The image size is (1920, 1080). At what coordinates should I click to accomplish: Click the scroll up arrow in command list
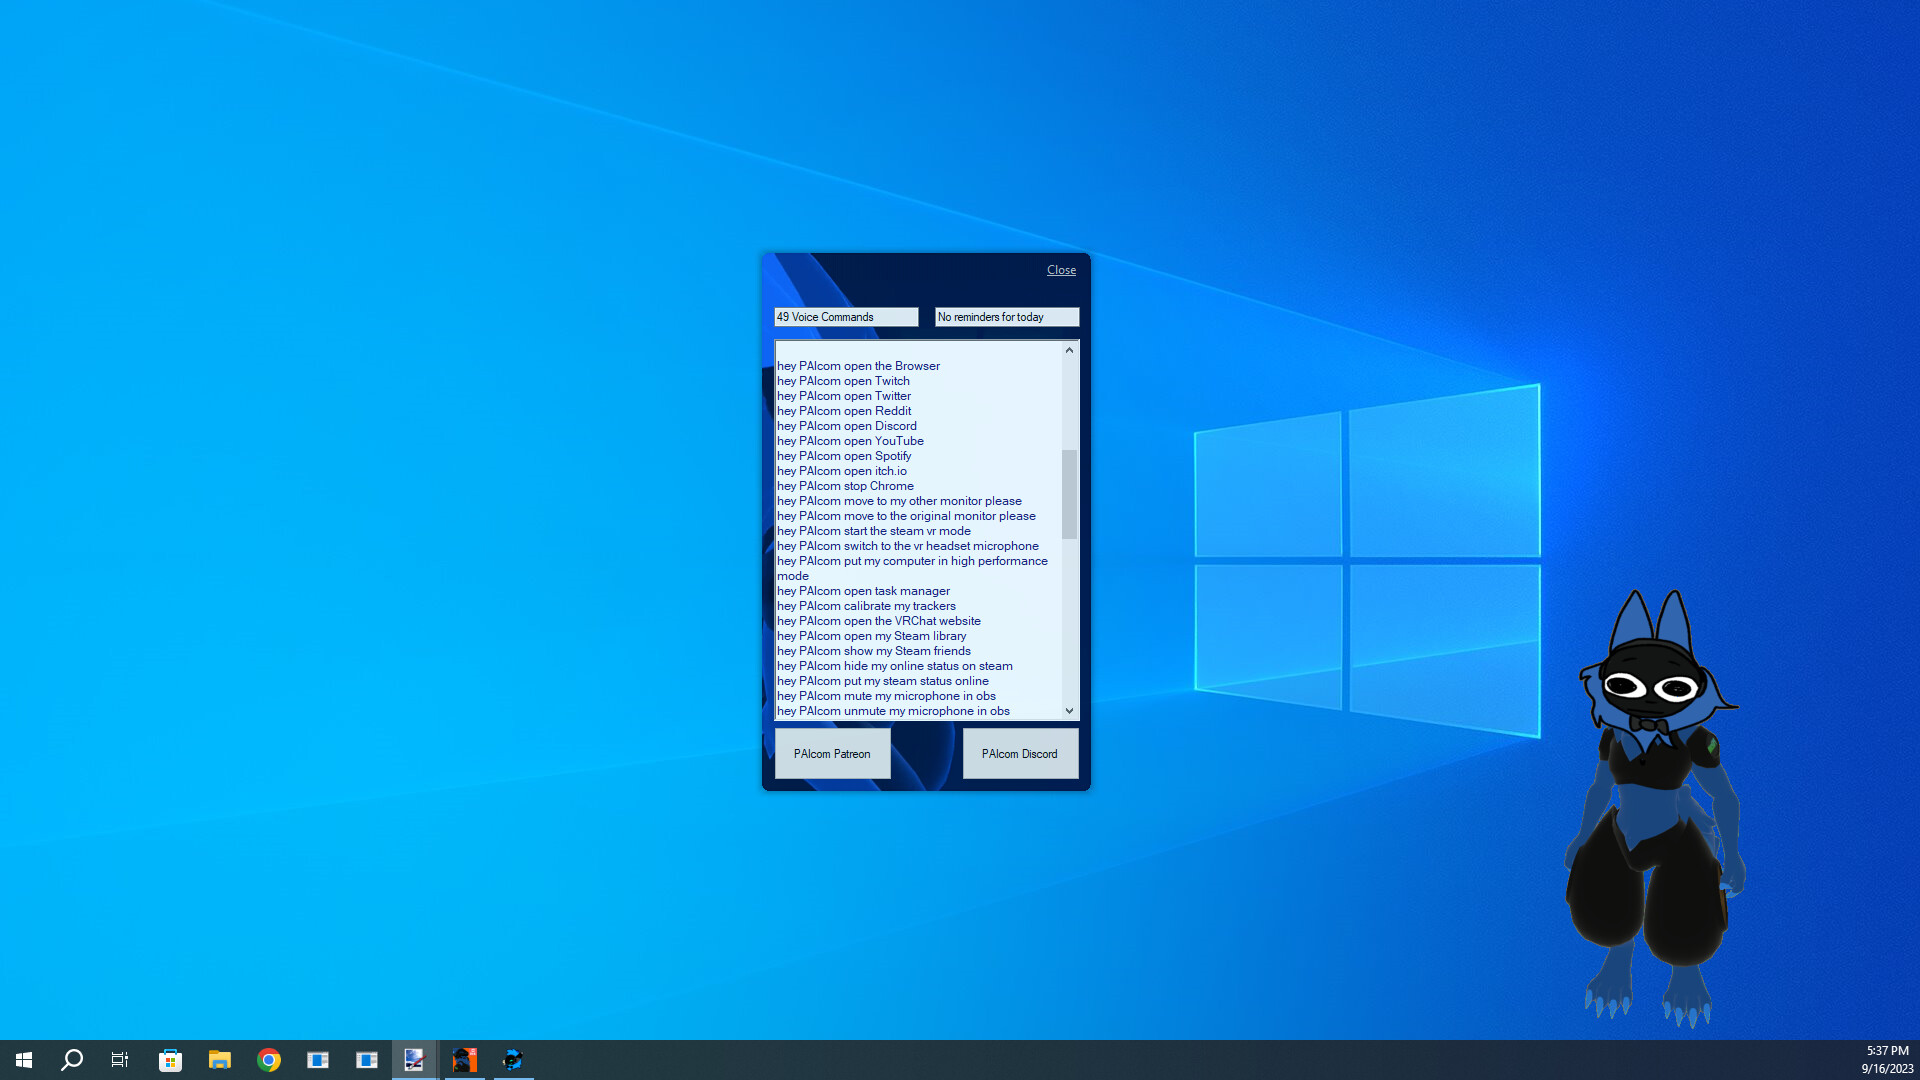point(1069,350)
